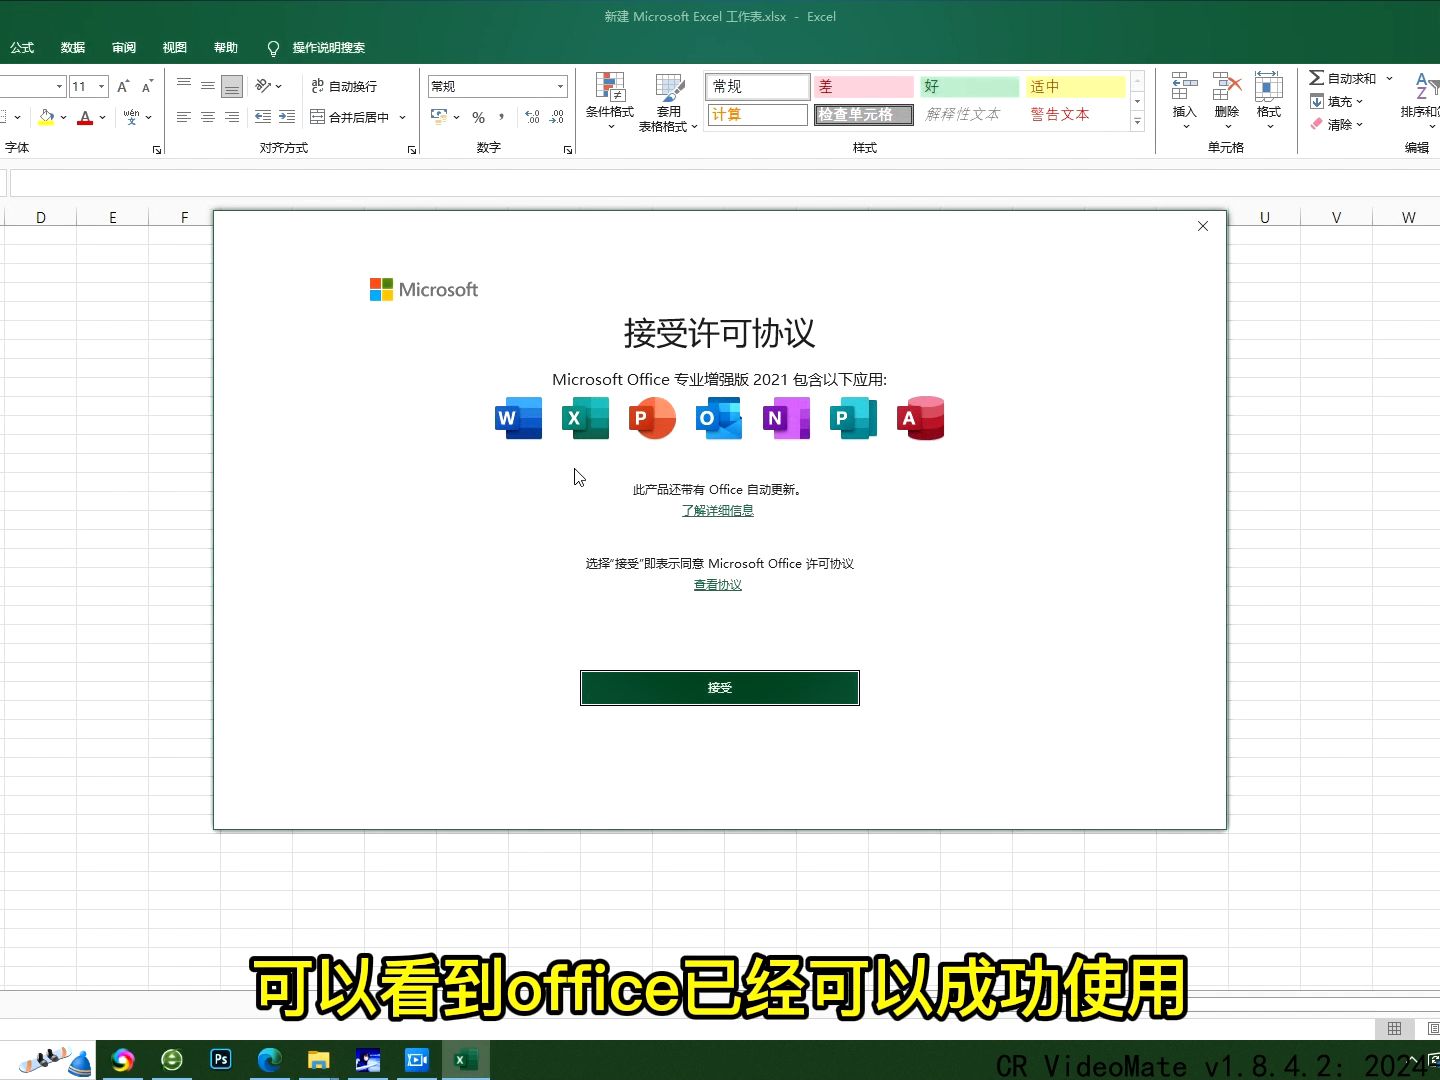
Task: Toggle top vertical alignment
Action: [184, 86]
